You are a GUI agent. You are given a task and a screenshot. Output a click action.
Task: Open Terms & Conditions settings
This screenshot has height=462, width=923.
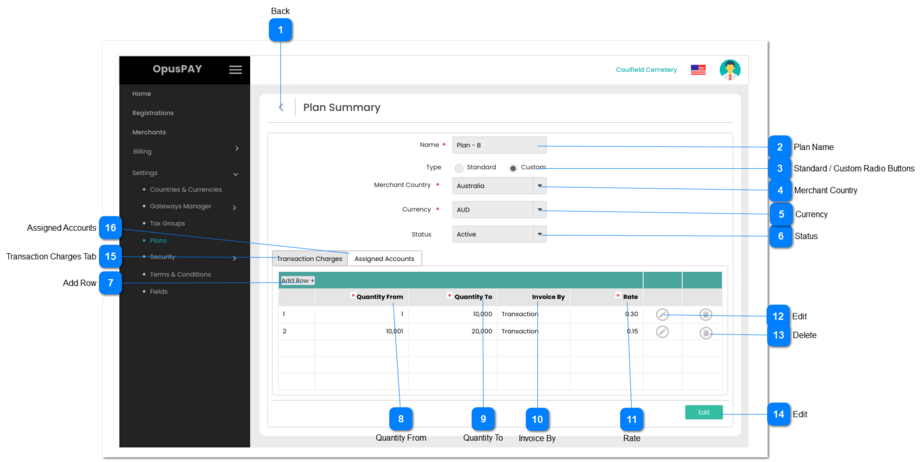point(180,274)
